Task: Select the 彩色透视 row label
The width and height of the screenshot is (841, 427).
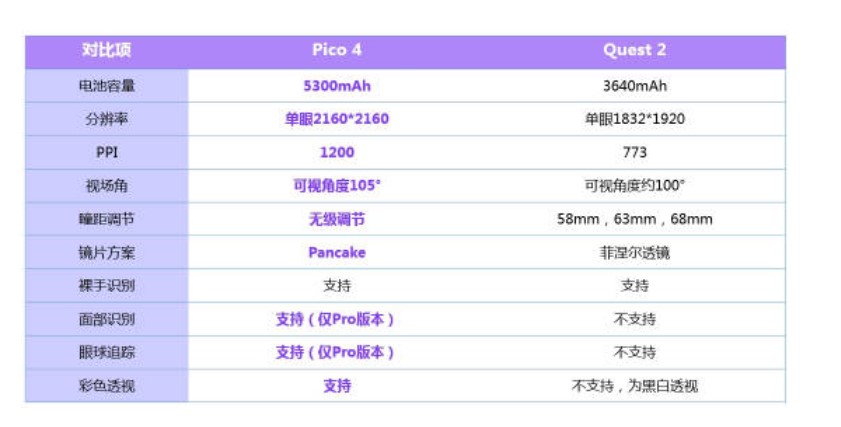Action: (106, 386)
